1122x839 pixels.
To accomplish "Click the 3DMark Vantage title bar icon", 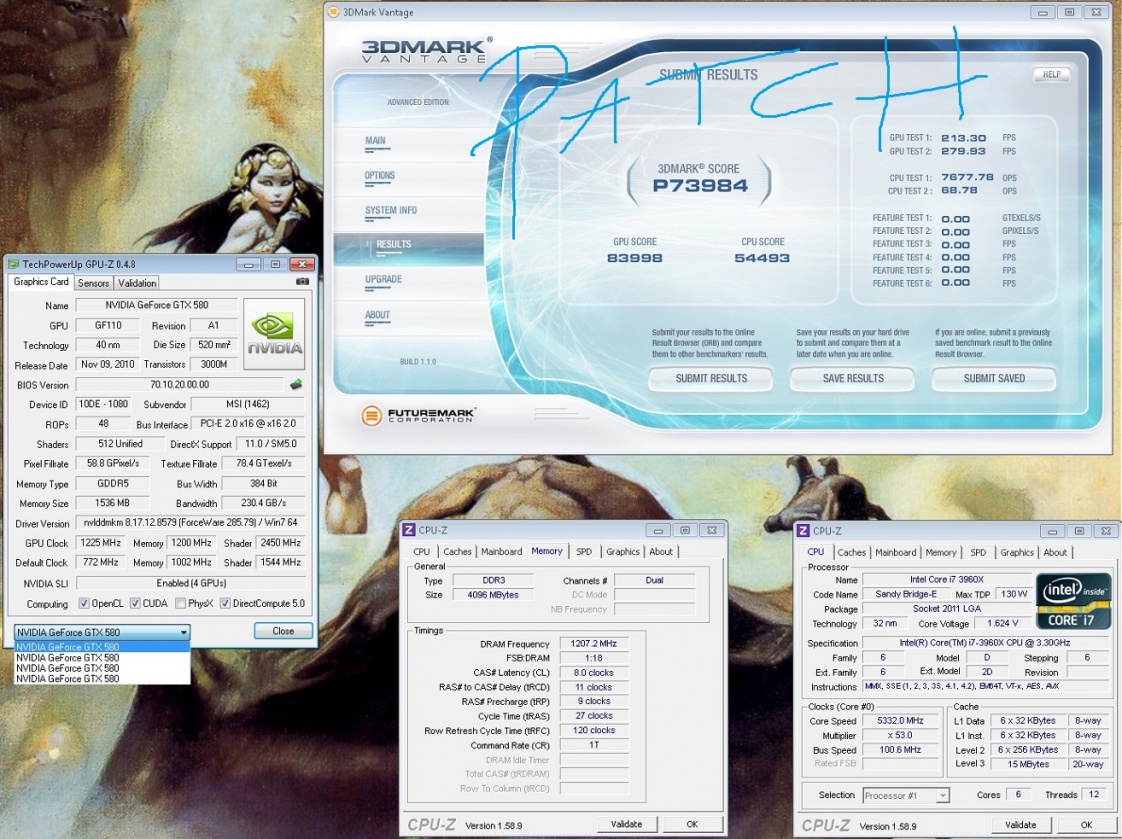I will [x=335, y=12].
